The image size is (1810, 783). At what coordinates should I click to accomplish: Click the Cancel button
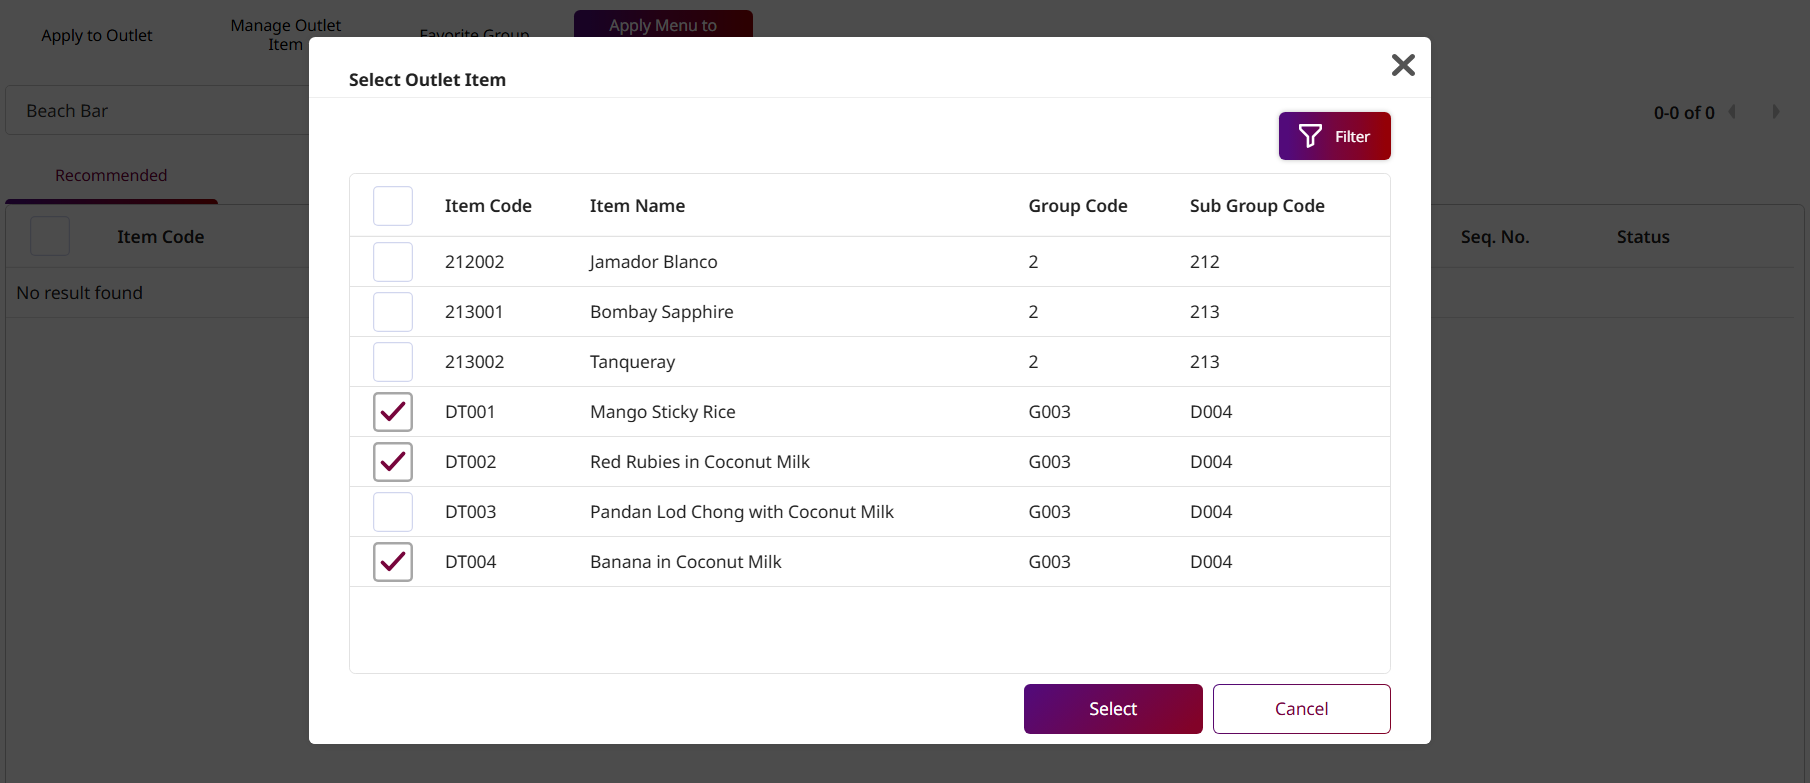[x=1301, y=709]
